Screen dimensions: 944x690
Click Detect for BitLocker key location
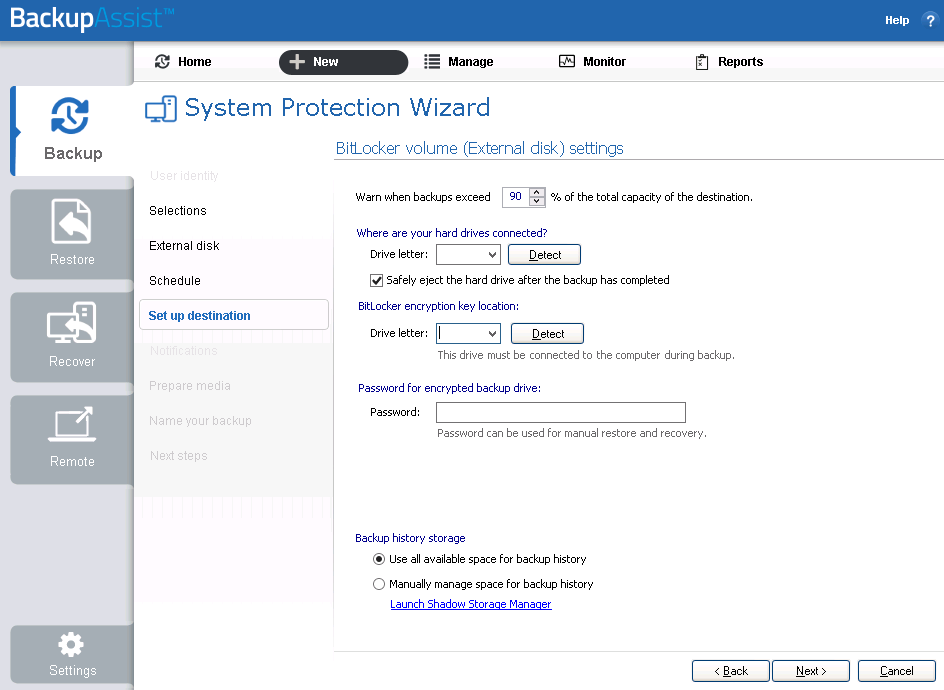click(548, 334)
